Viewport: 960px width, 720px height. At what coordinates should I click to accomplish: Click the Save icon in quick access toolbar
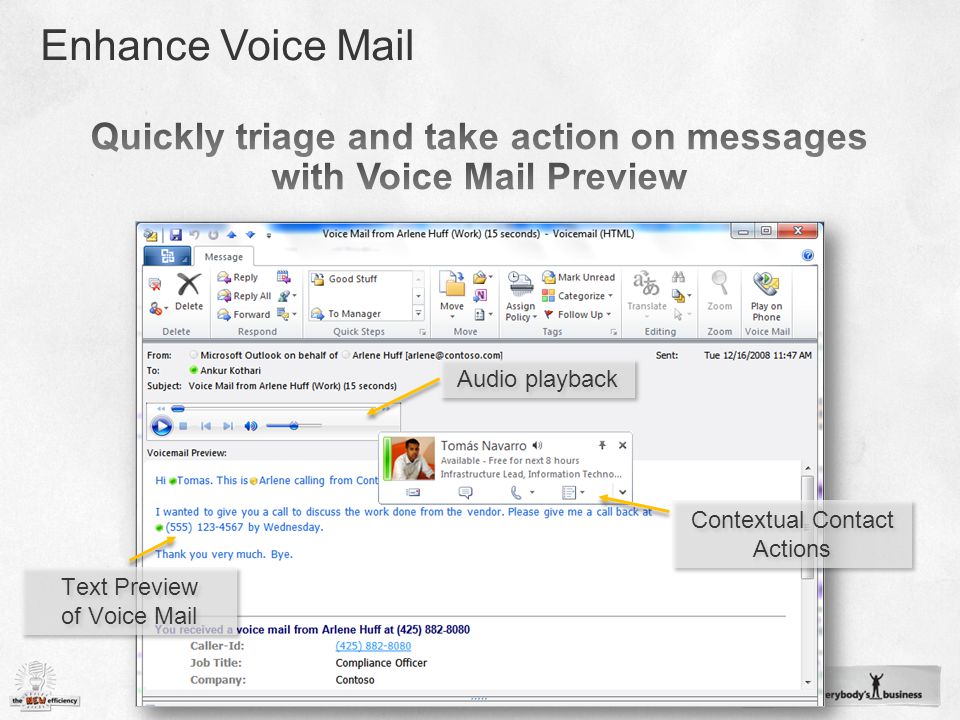click(x=176, y=234)
